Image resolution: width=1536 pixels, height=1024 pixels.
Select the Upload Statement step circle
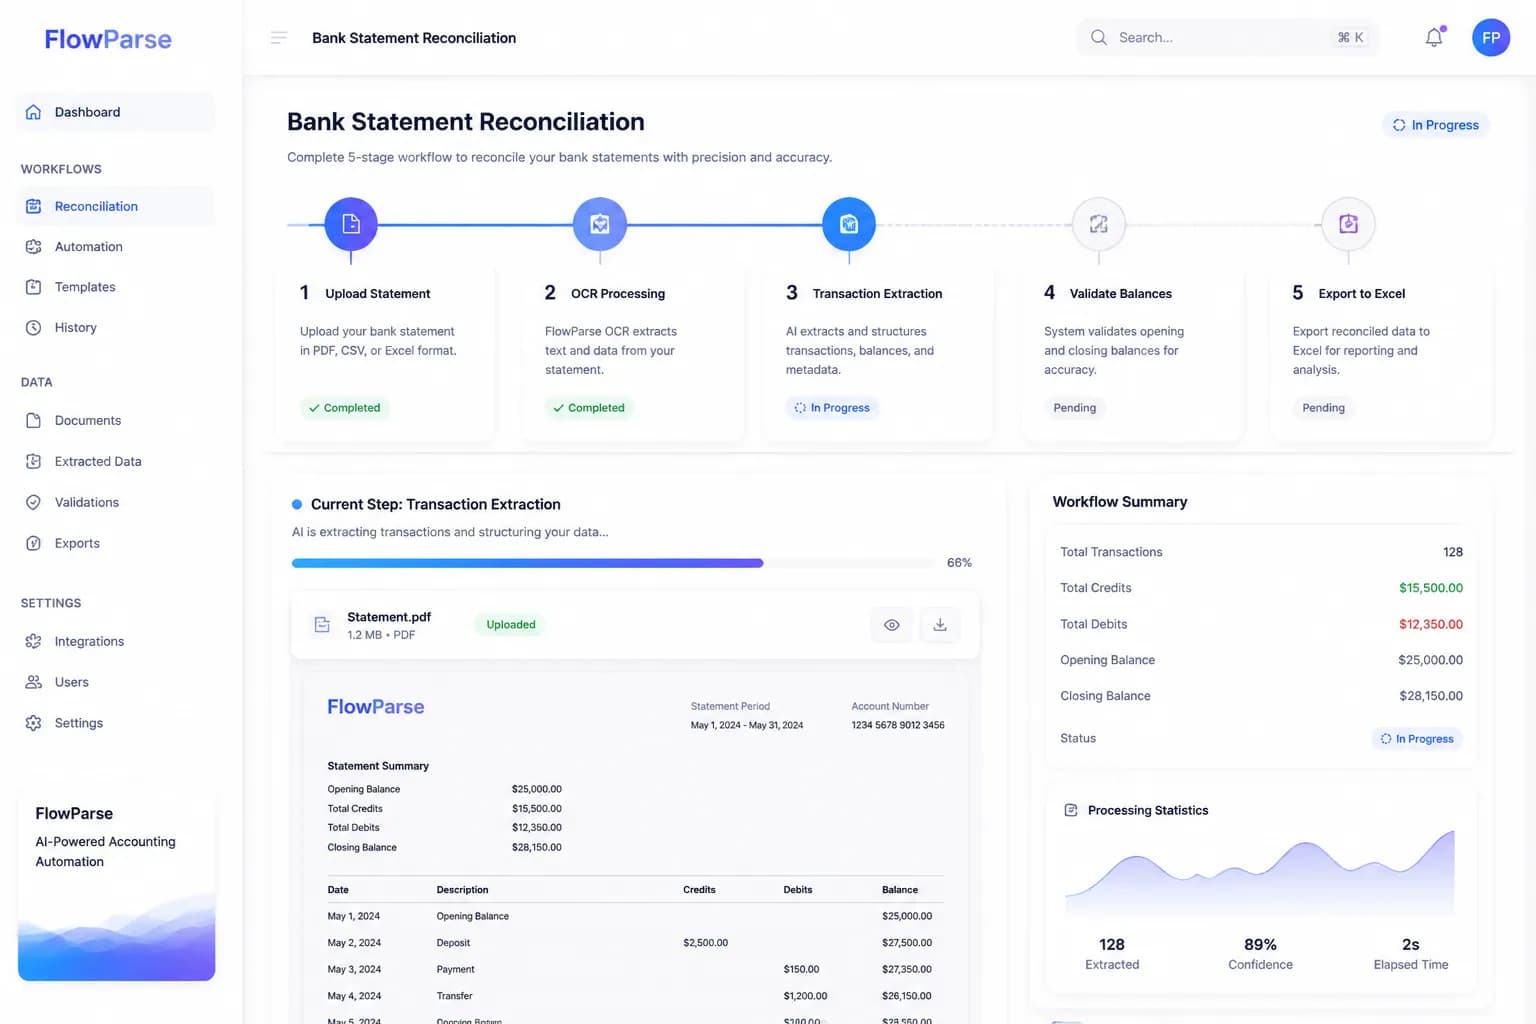point(351,224)
